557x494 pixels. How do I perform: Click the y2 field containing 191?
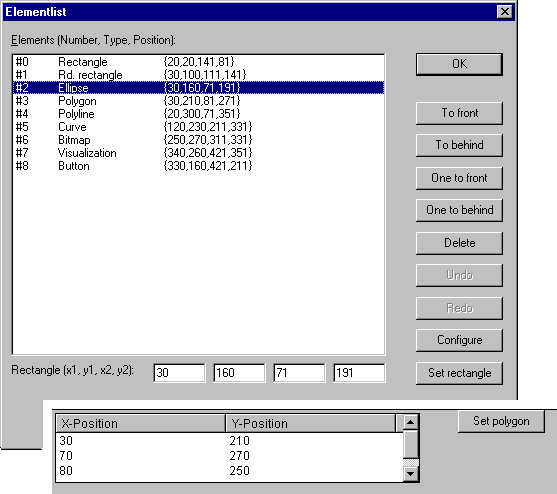pyautogui.click(x=359, y=373)
